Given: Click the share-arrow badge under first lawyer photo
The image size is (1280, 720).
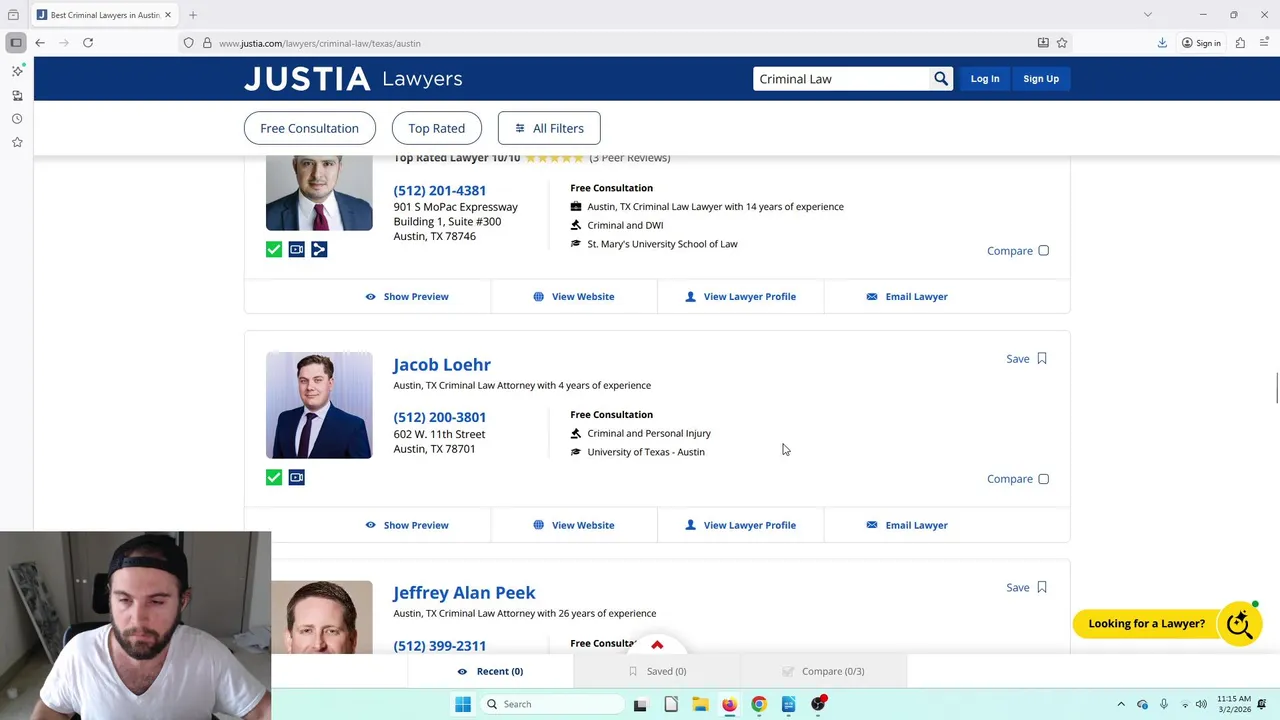Looking at the screenshot, I should (319, 249).
